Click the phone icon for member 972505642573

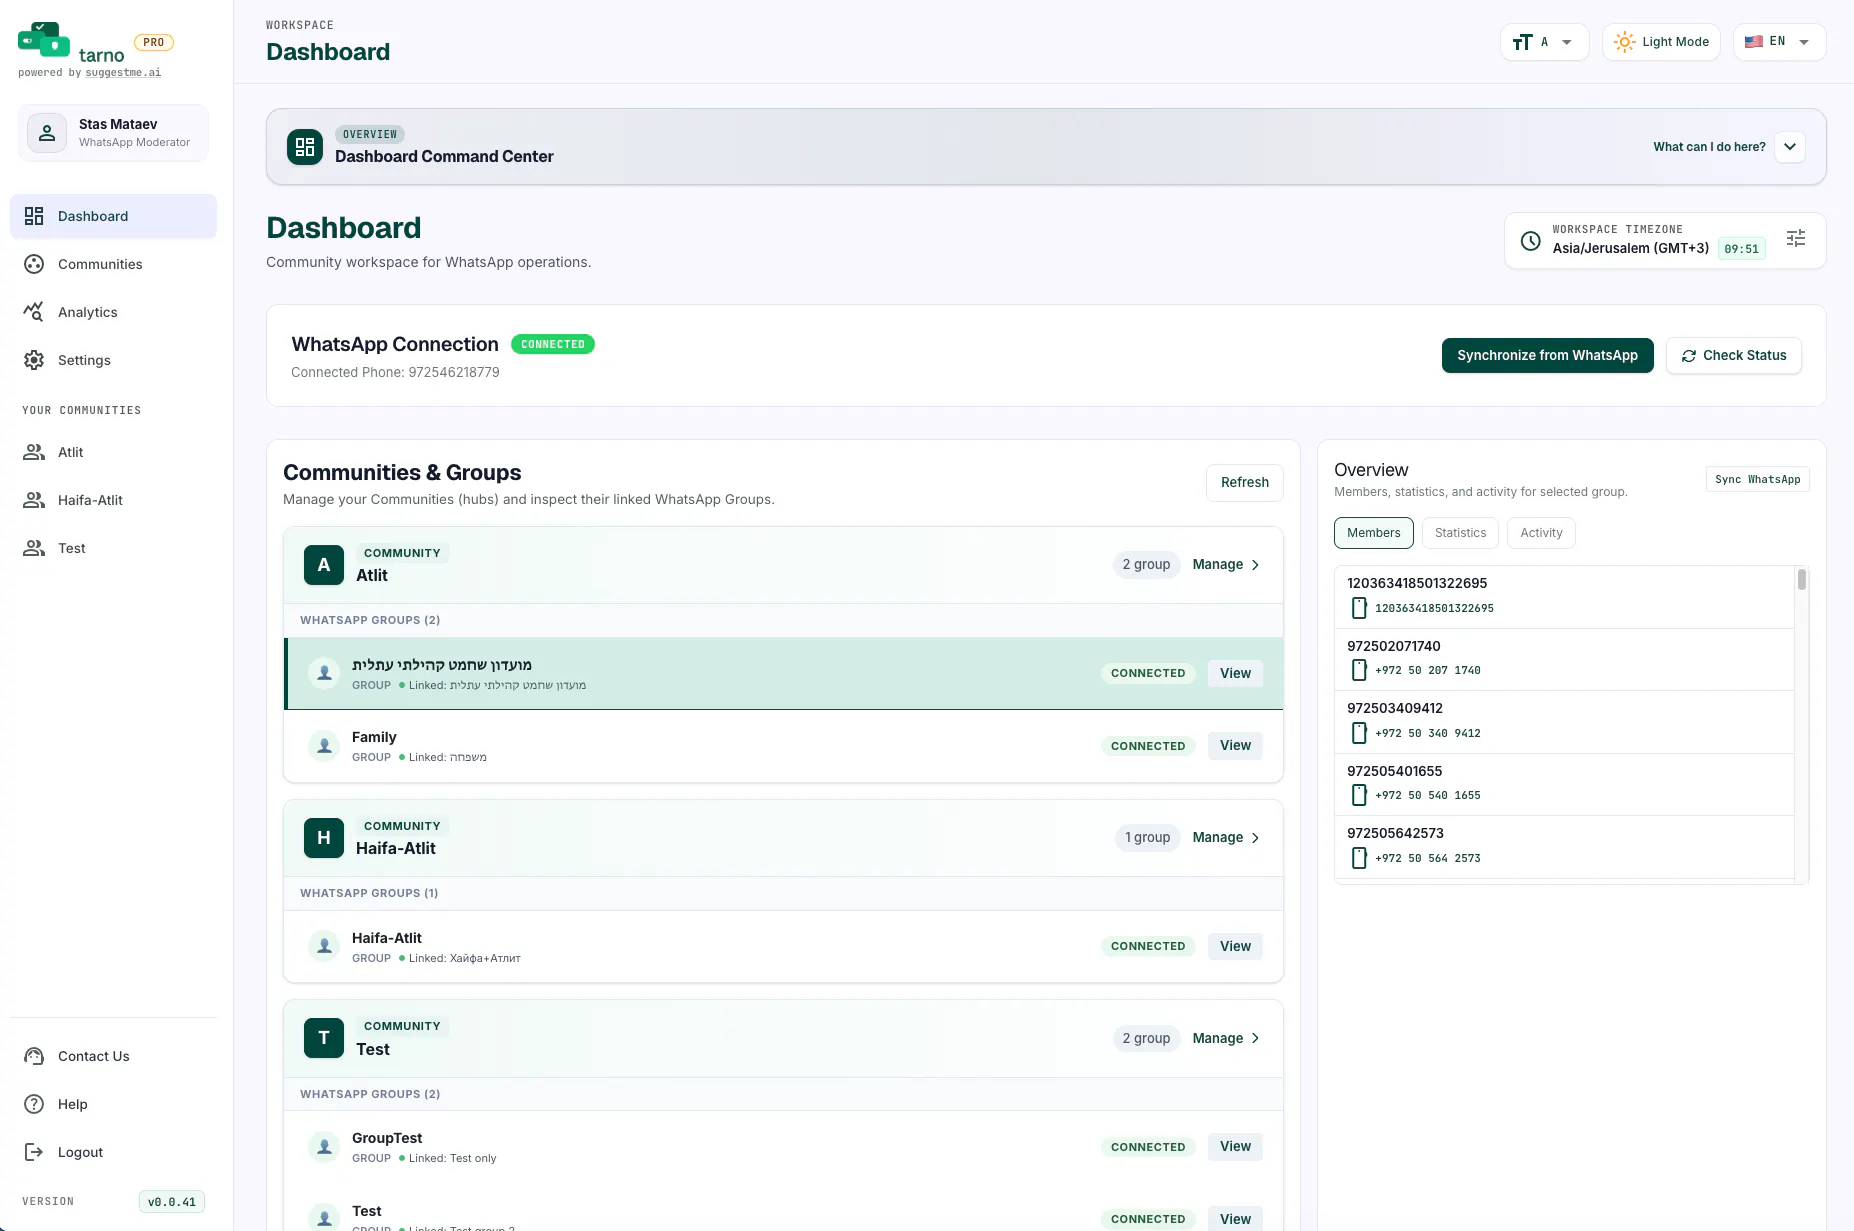click(x=1359, y=858)
